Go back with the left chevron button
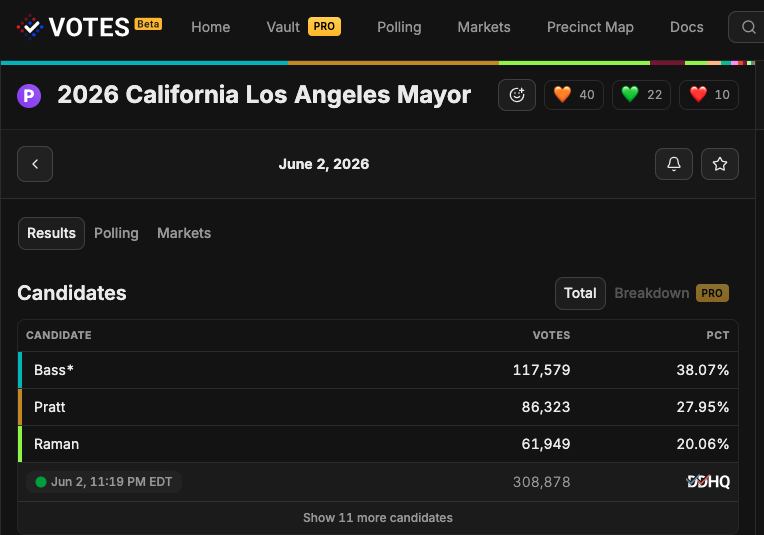Image resolution: width=764 pixels, height=535 pixels. pos(35,164)
